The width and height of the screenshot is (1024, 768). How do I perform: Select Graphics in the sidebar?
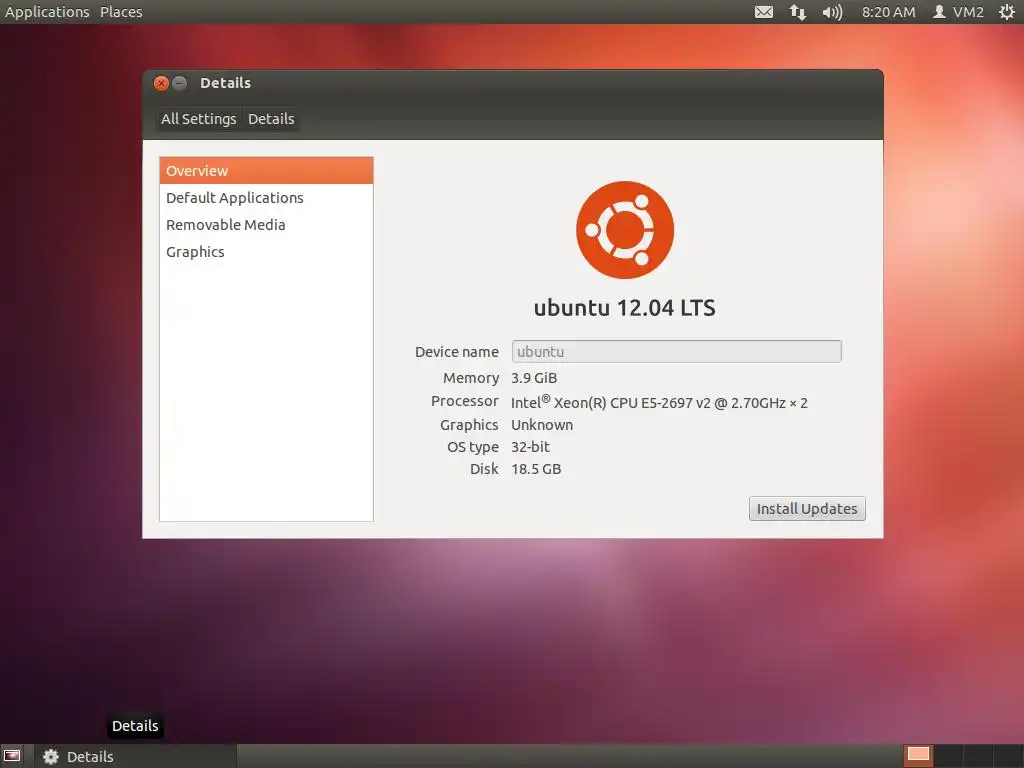[266, 252]
